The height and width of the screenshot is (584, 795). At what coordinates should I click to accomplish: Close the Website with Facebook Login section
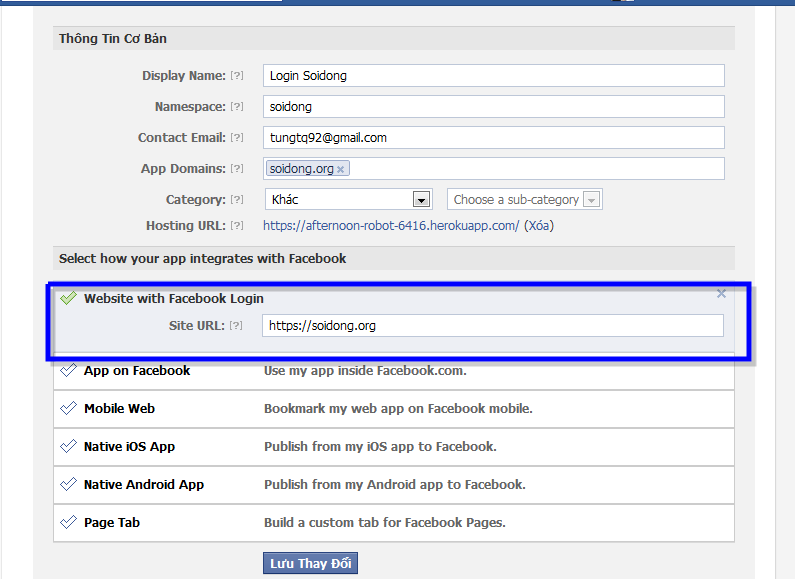[x=722, y=294]
